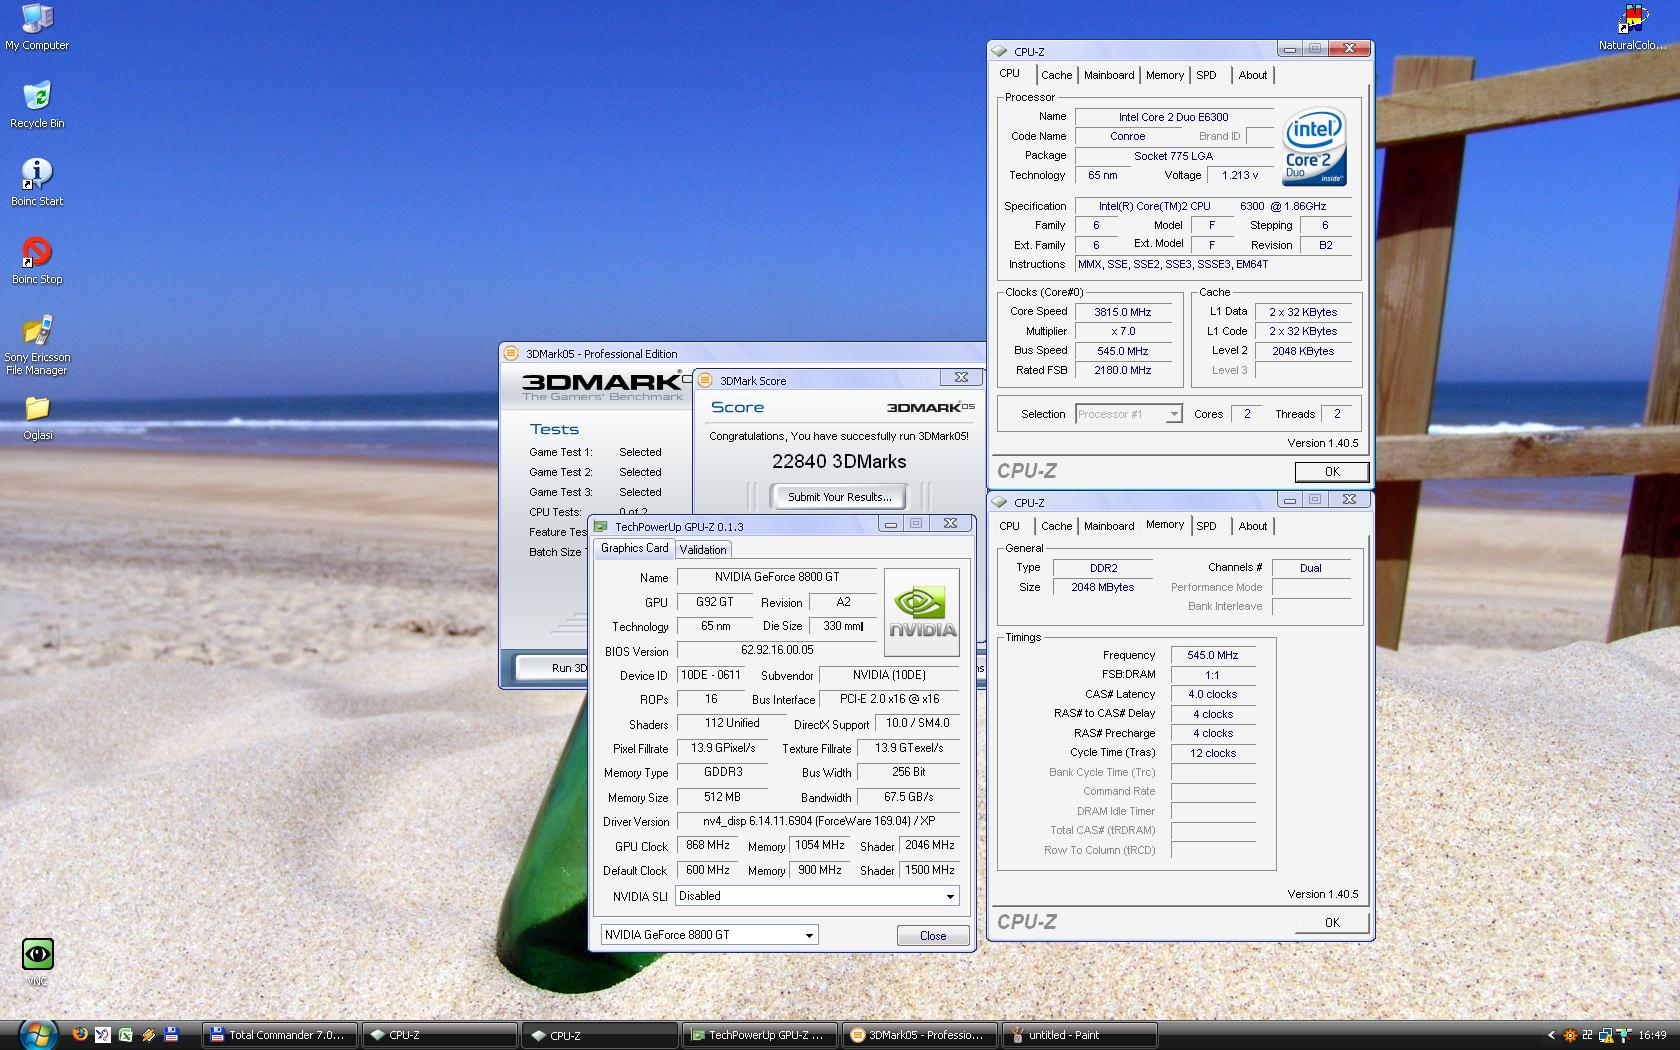
Task: Click the Rated FSB 2180.0 MHz value
Action: tap(1122, 370)
